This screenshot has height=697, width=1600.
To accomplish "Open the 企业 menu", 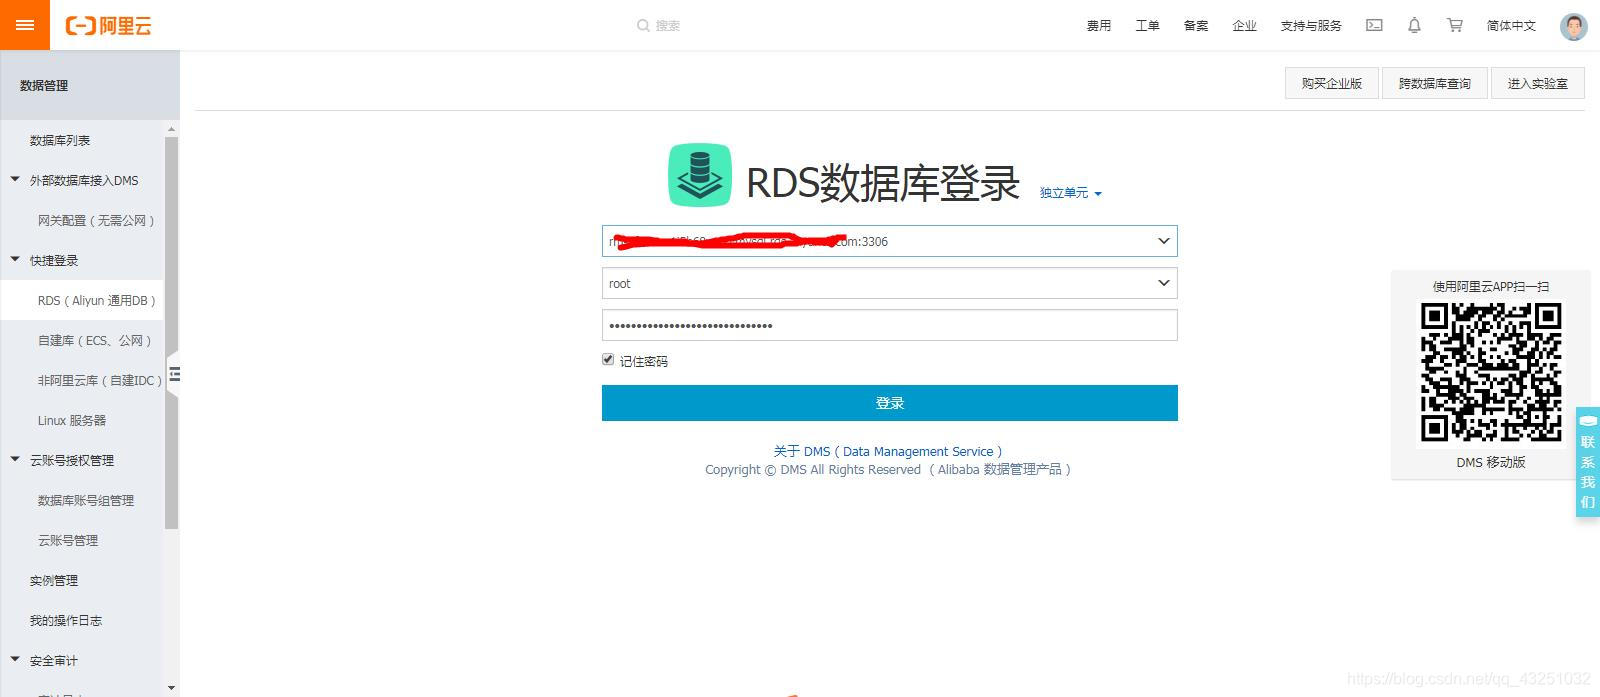I will [1244, 26].
